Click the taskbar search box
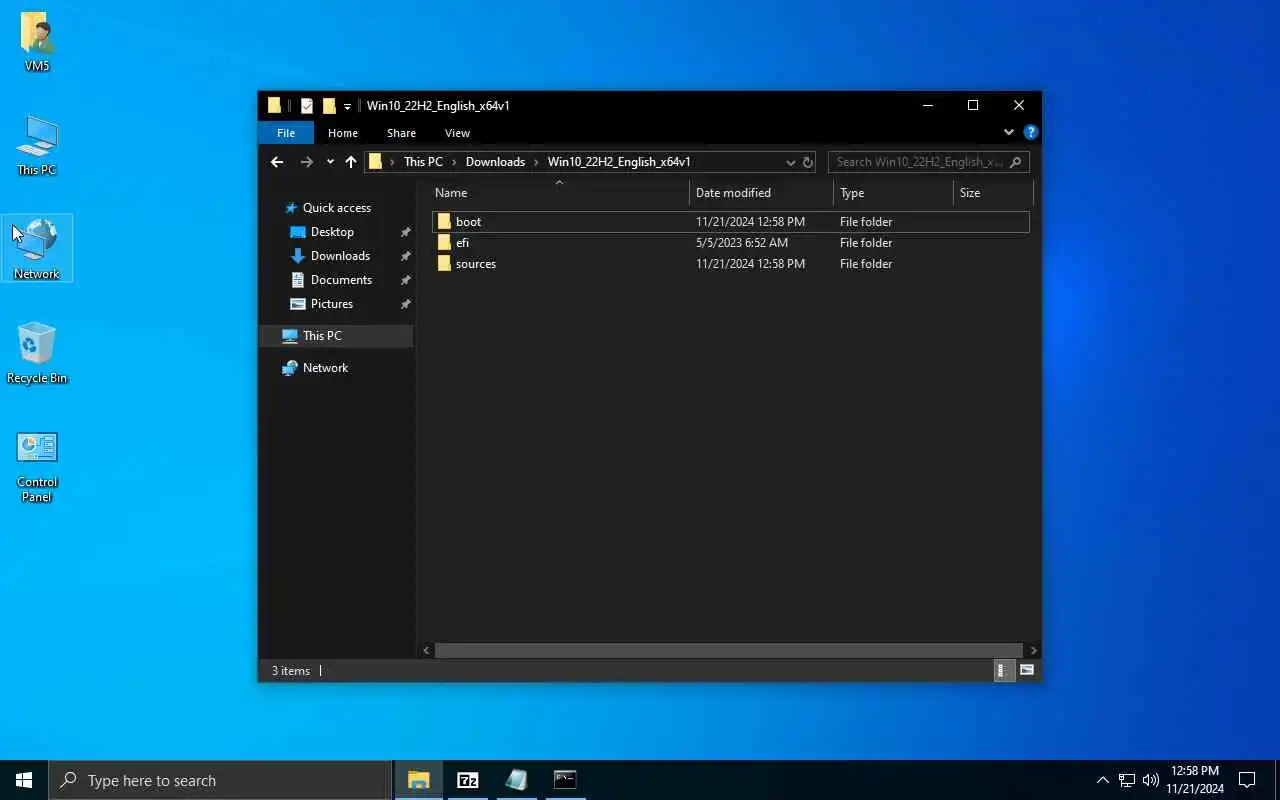This screenshot has width=1280, height=800. pyautogui.click(x=220, y=780)
